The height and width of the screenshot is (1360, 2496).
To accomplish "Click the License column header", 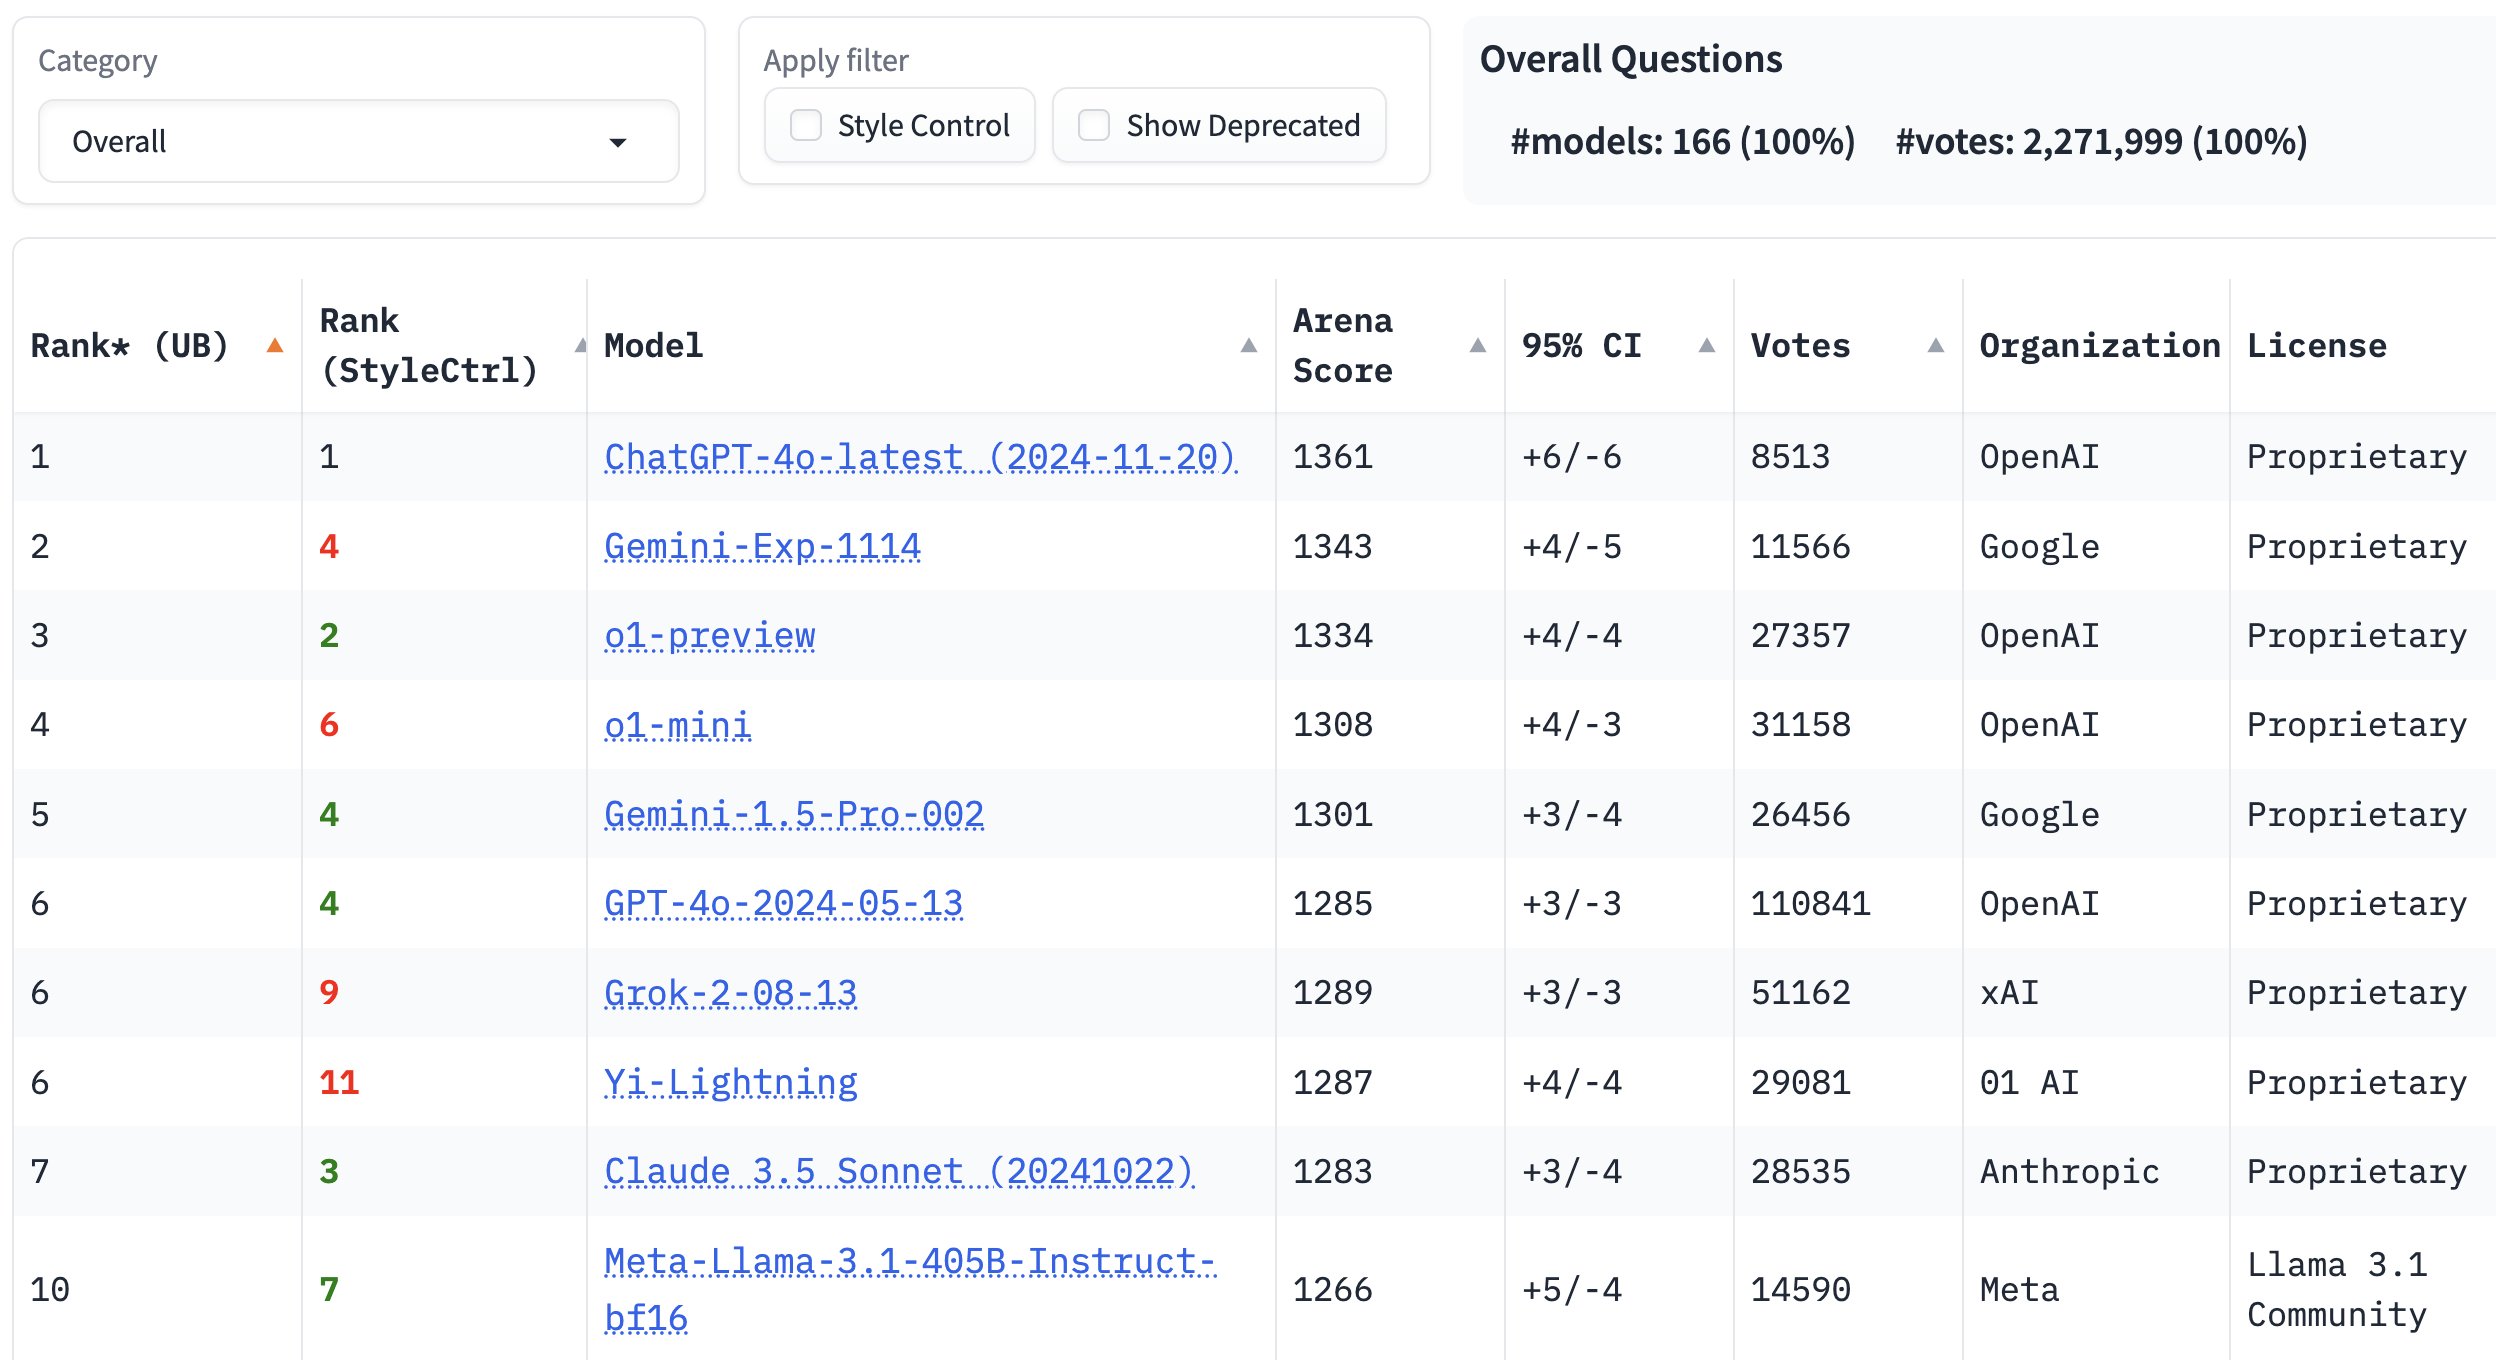I will [2316, 346].
